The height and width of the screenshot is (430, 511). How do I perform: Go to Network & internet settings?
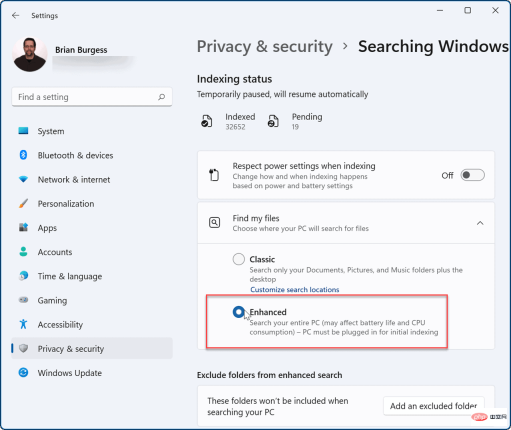[92, 180]
